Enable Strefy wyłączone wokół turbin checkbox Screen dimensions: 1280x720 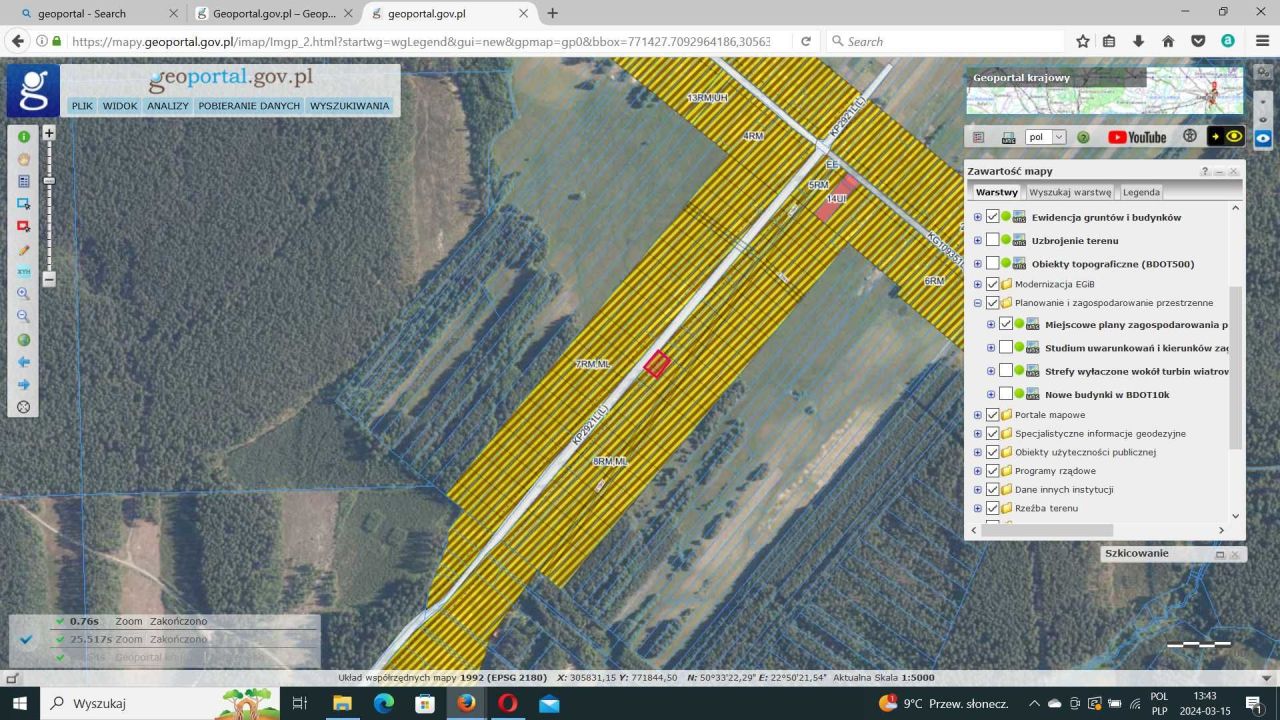[x=1006, y=371]
